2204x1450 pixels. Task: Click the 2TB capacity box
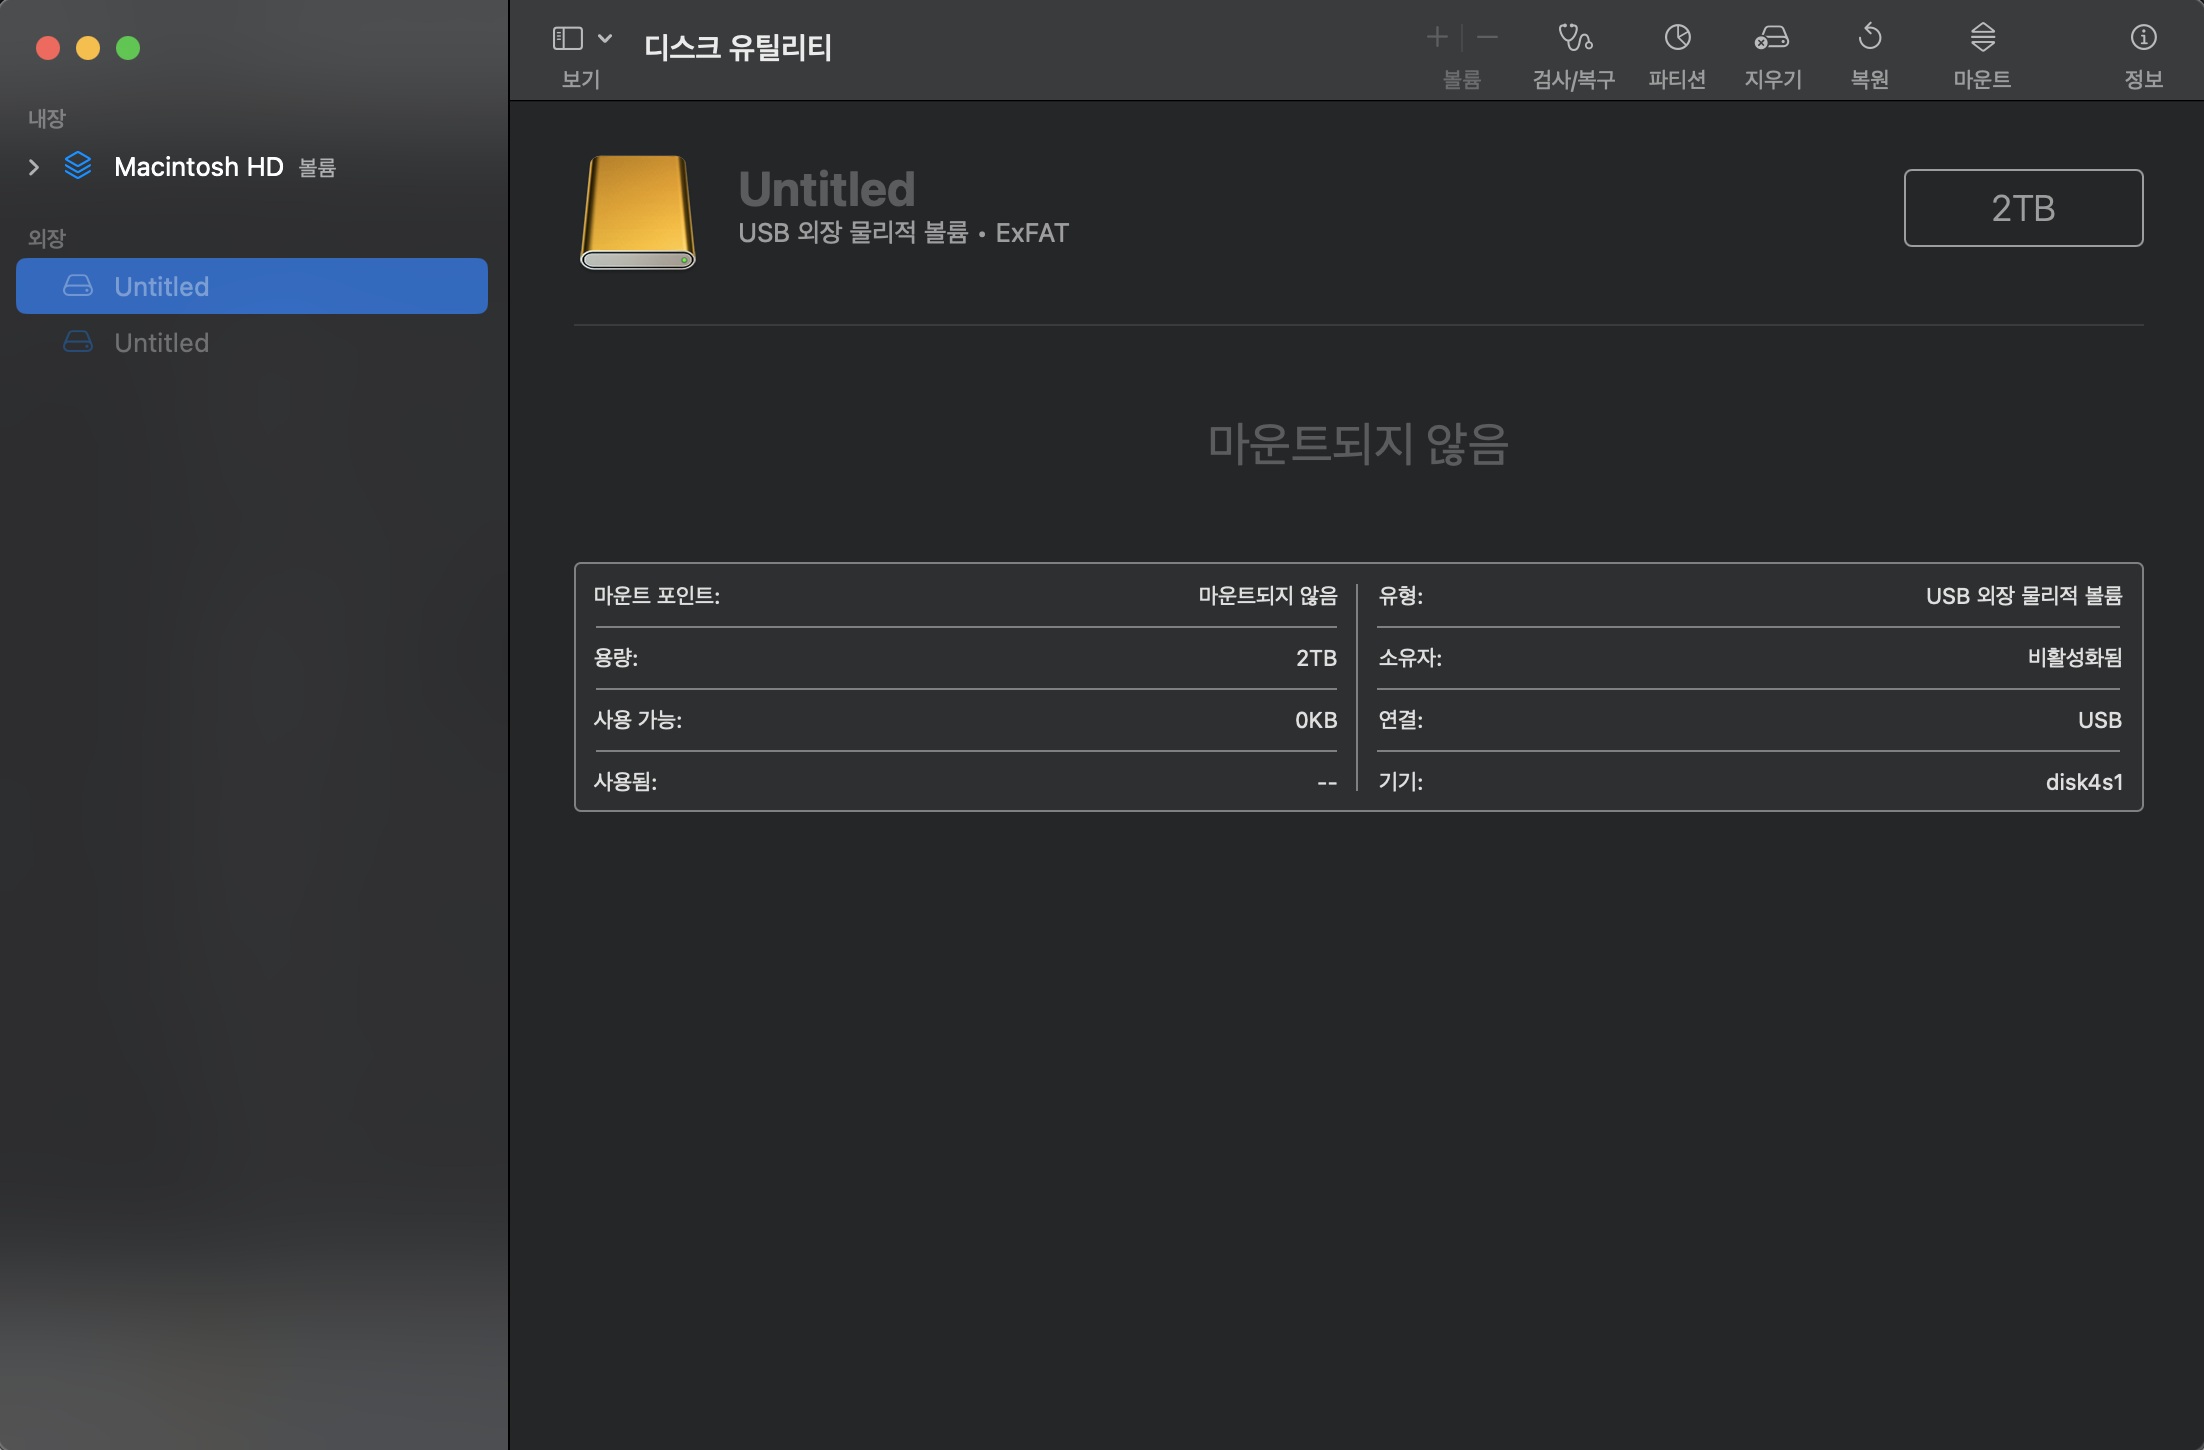2022,208
